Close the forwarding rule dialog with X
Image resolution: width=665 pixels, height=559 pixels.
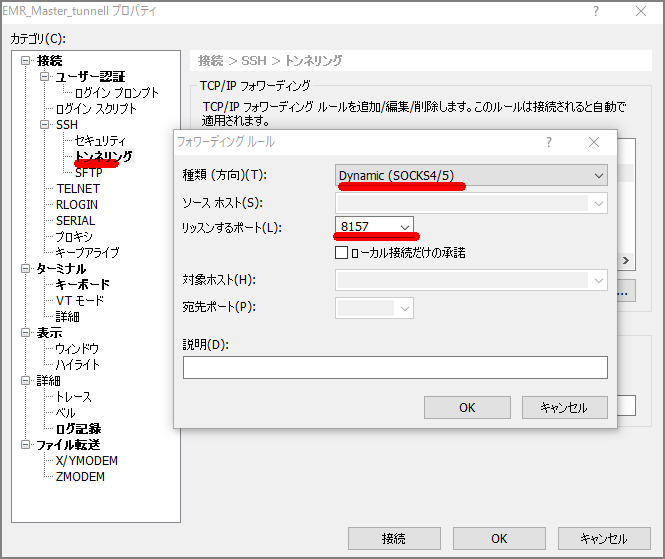click(x=594, y=142)
